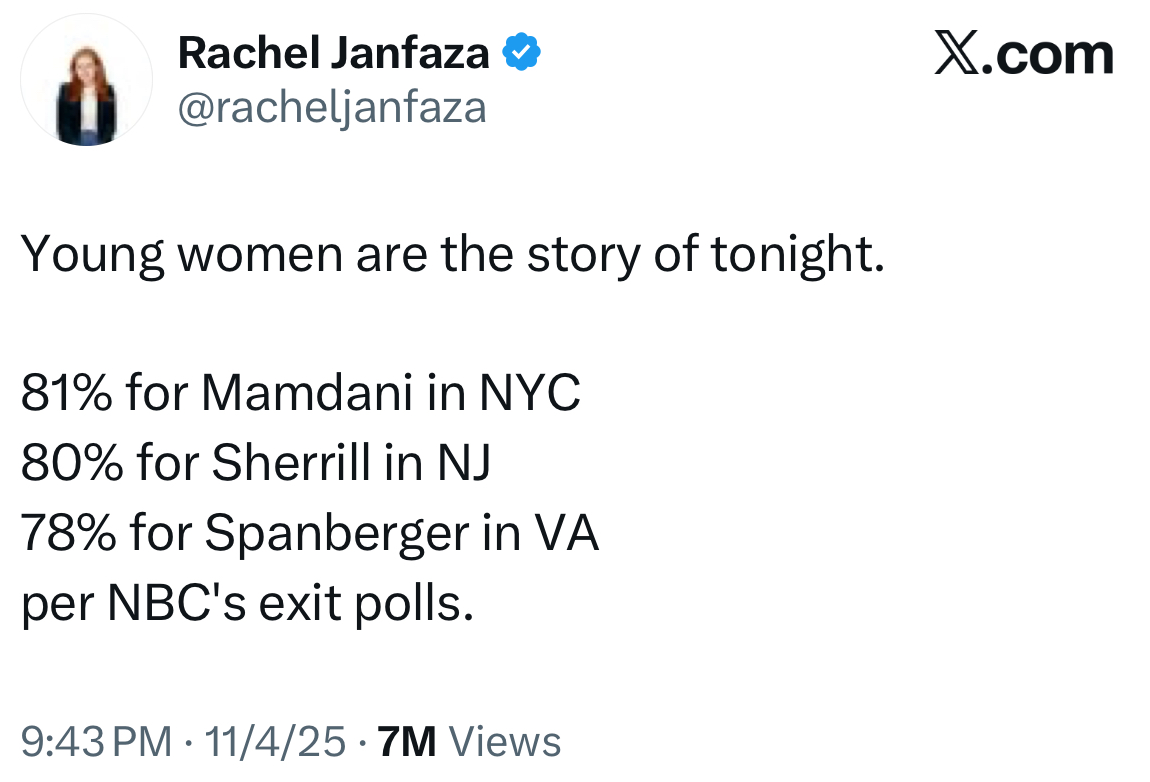
Task: Click the "per NBC's exit polls." line
Action: click(x=247, y=604)
